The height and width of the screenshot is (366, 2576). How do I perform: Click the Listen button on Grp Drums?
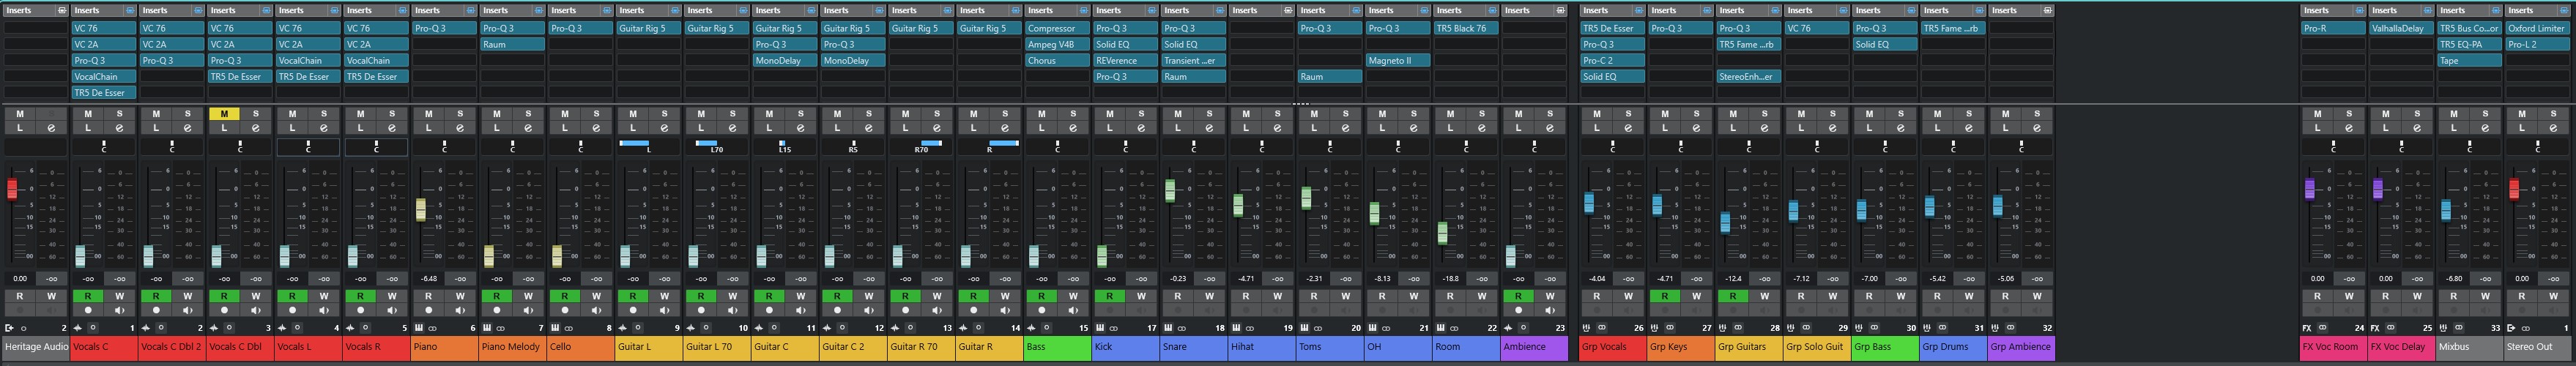(x=1937, y=128)
